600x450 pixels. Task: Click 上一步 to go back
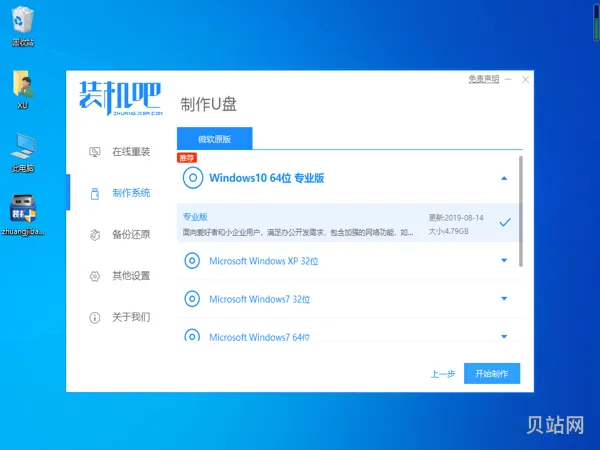click(443, 374)
